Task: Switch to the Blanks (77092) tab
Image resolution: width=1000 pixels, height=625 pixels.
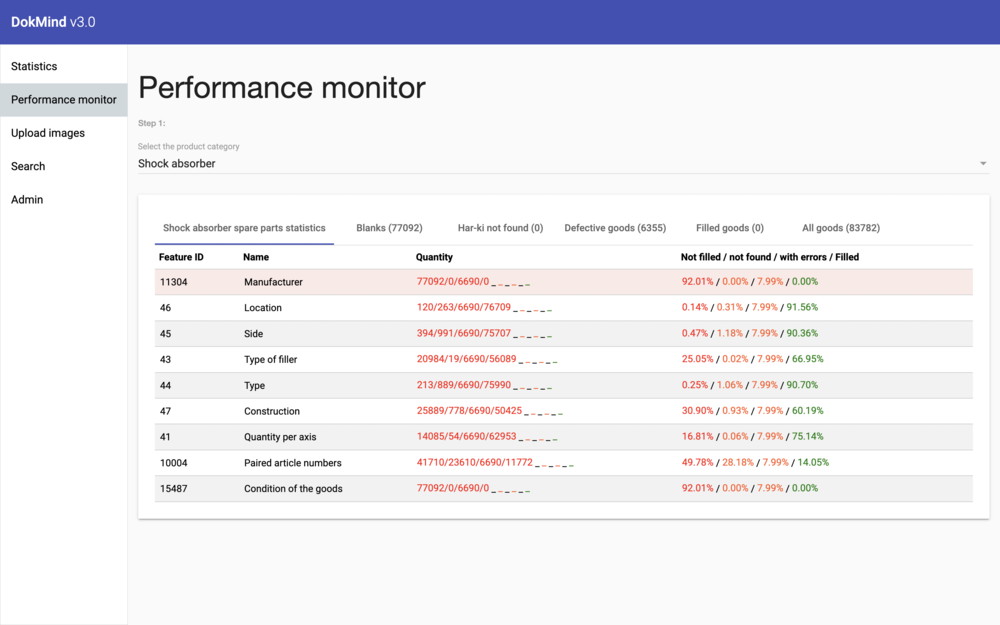Action: [x=389, y=228]
